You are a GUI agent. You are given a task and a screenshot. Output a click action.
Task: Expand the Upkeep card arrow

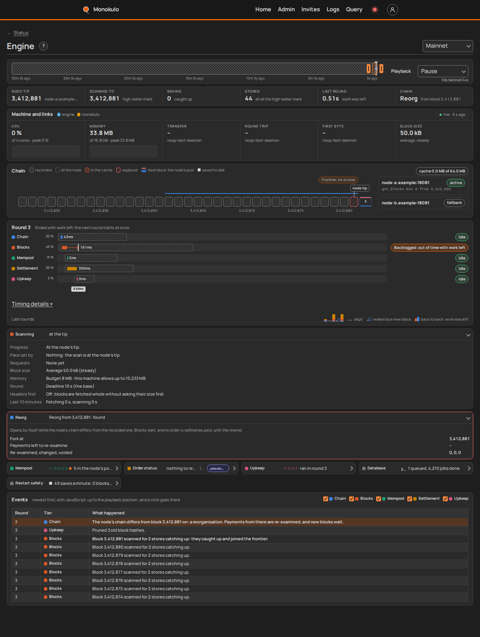[351, 468]
